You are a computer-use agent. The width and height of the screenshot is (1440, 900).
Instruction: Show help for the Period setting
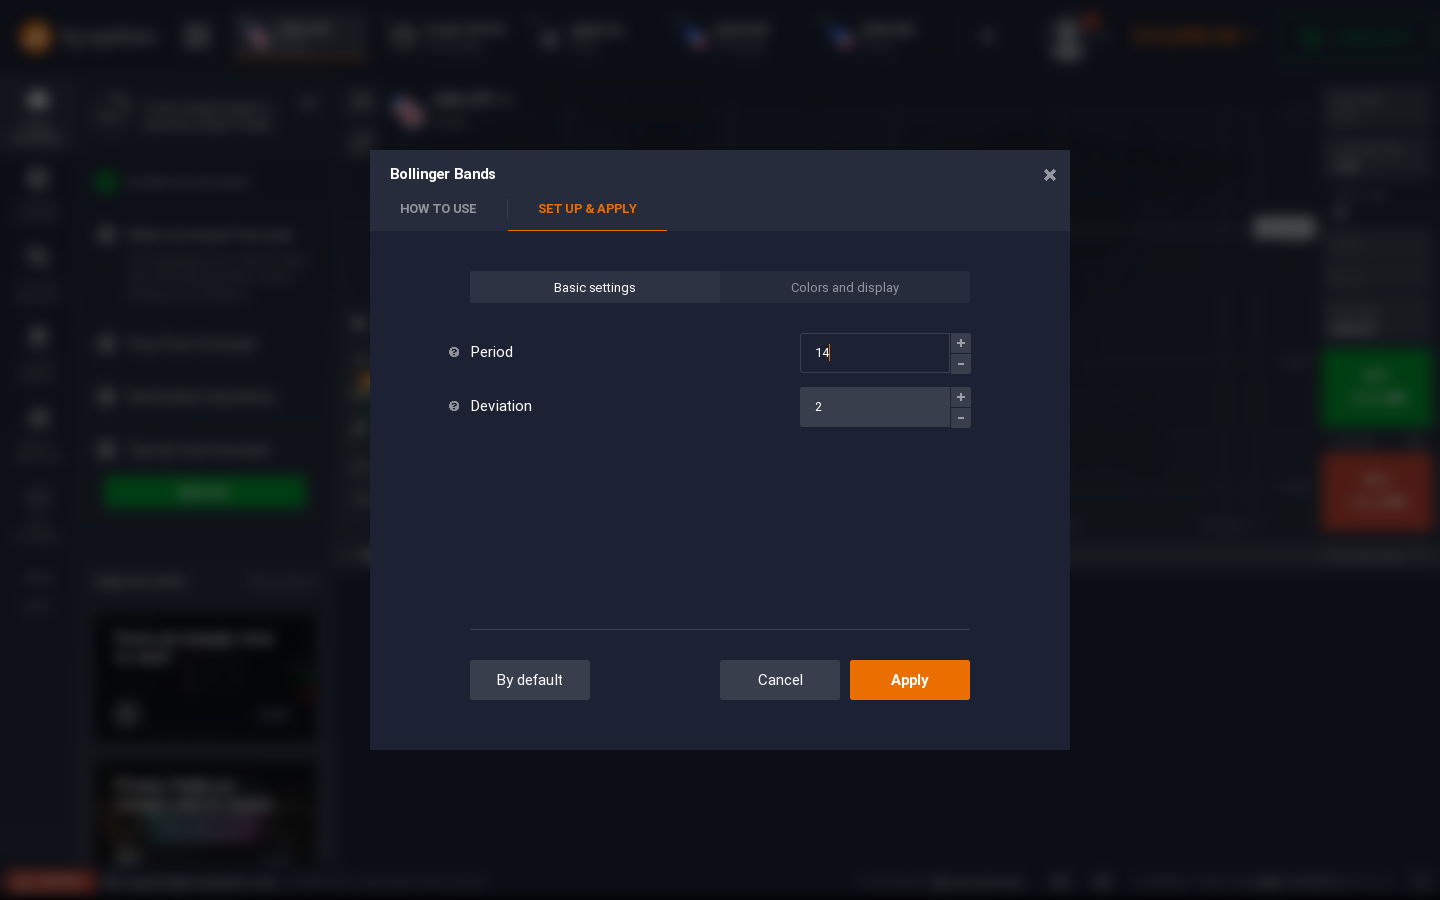(454, 352)
